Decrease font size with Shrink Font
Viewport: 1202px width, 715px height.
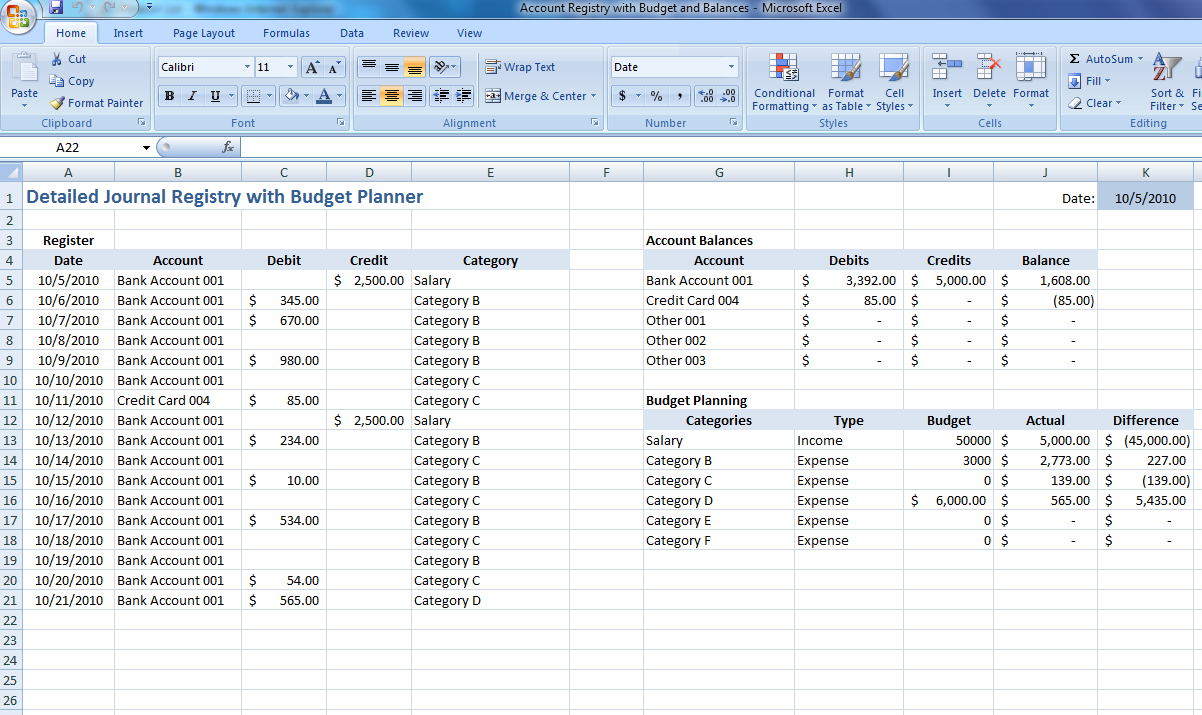pyautogui.click(x=334, y=67)
